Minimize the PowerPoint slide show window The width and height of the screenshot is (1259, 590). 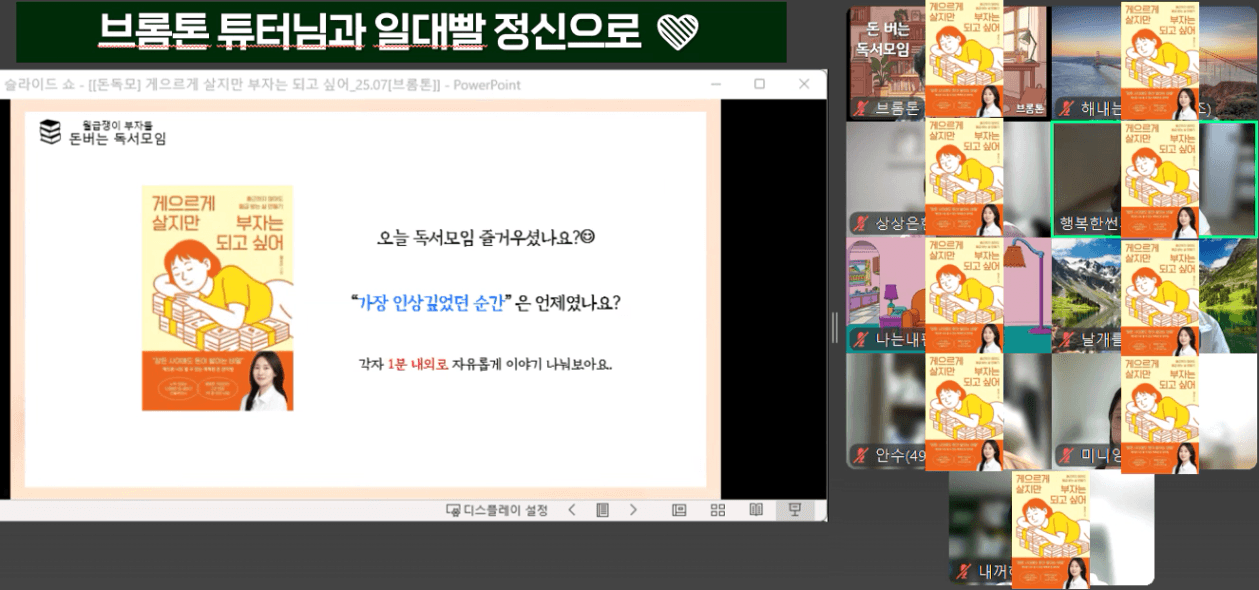[x=718, y=84]
